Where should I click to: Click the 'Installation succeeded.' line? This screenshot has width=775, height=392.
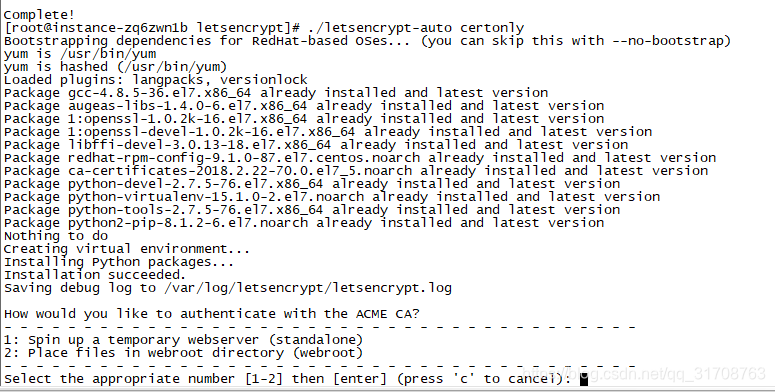pos(95,275)
